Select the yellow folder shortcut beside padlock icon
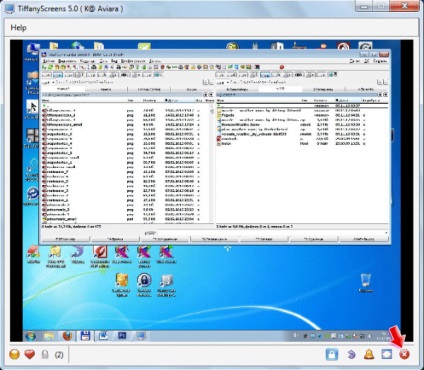Screen dimensions: 424x370 (x=121, y=285)
